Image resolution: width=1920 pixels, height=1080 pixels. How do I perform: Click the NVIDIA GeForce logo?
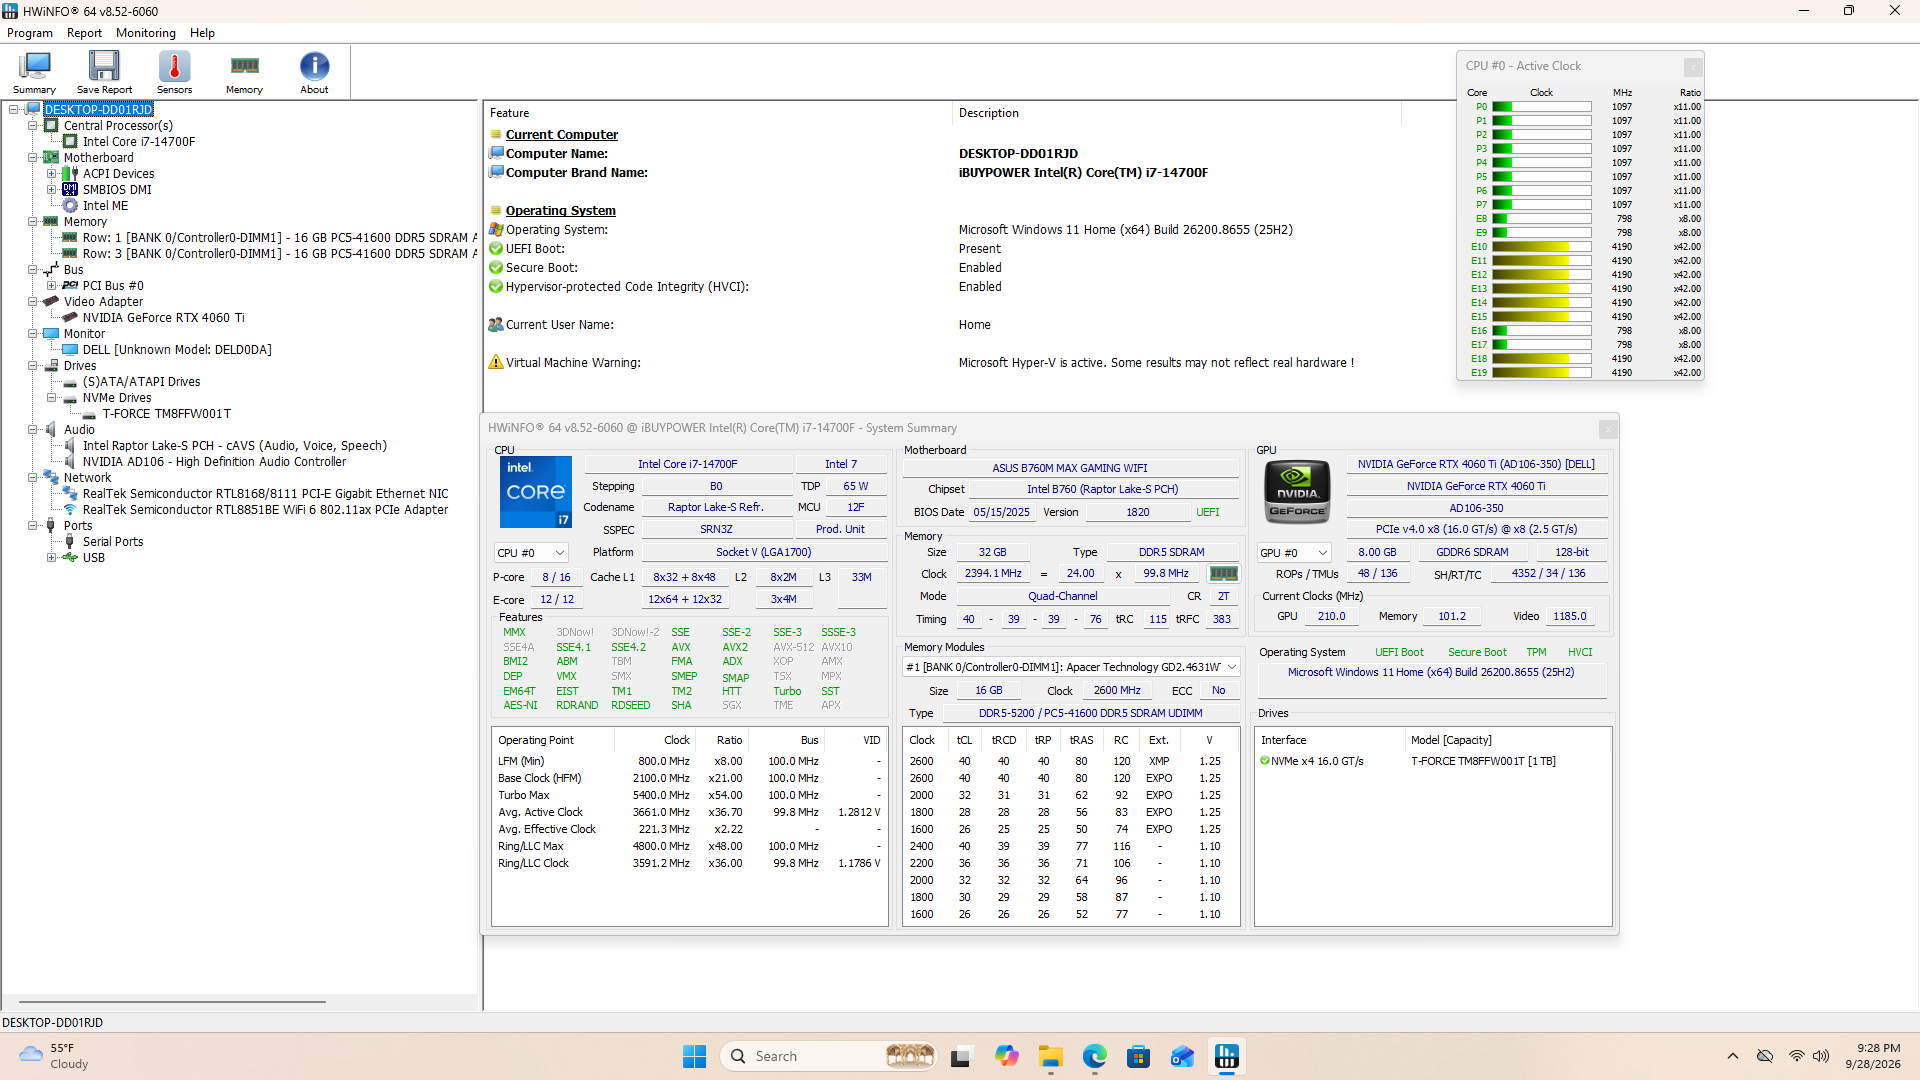point(1297,491)
